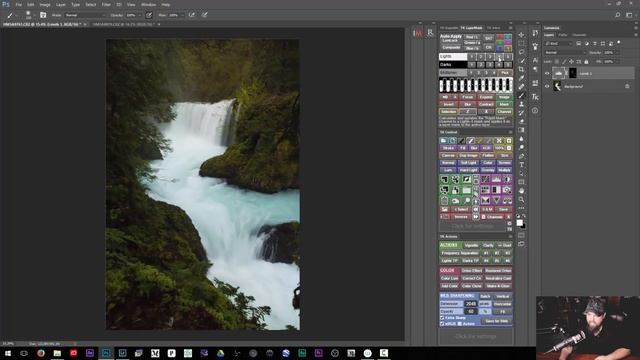Open the TK Control panel menu
Screen dimensions: 640x360
[x=510, y=132]
